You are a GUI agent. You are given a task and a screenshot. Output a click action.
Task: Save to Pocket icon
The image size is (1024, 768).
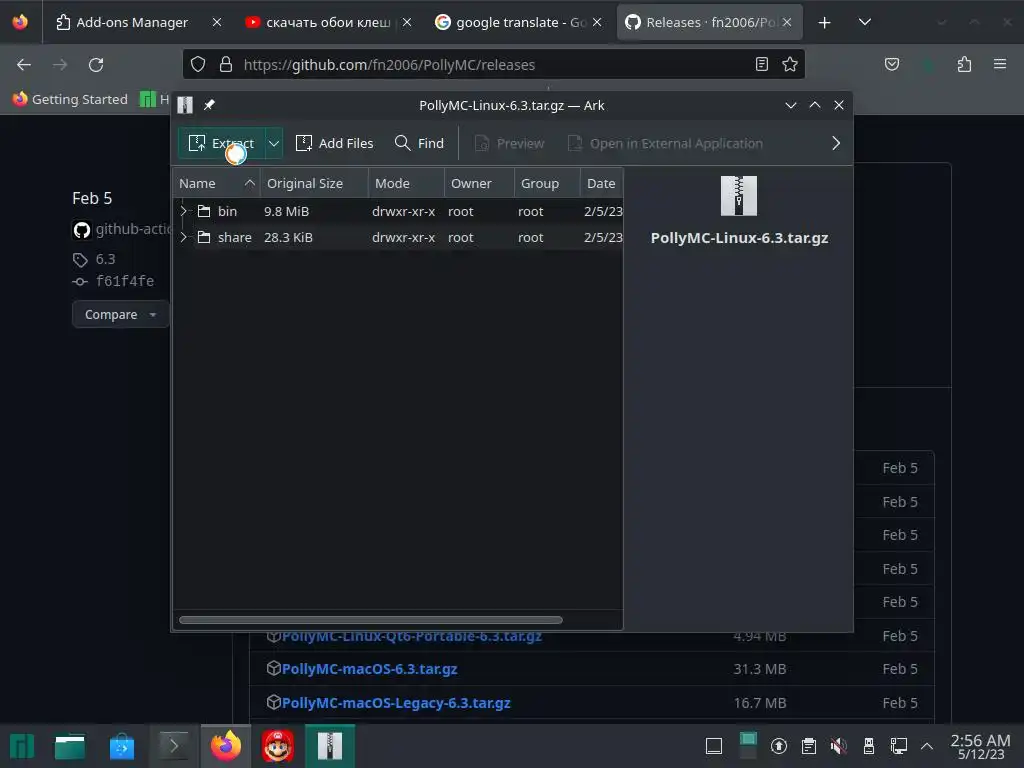pos(892,64)
